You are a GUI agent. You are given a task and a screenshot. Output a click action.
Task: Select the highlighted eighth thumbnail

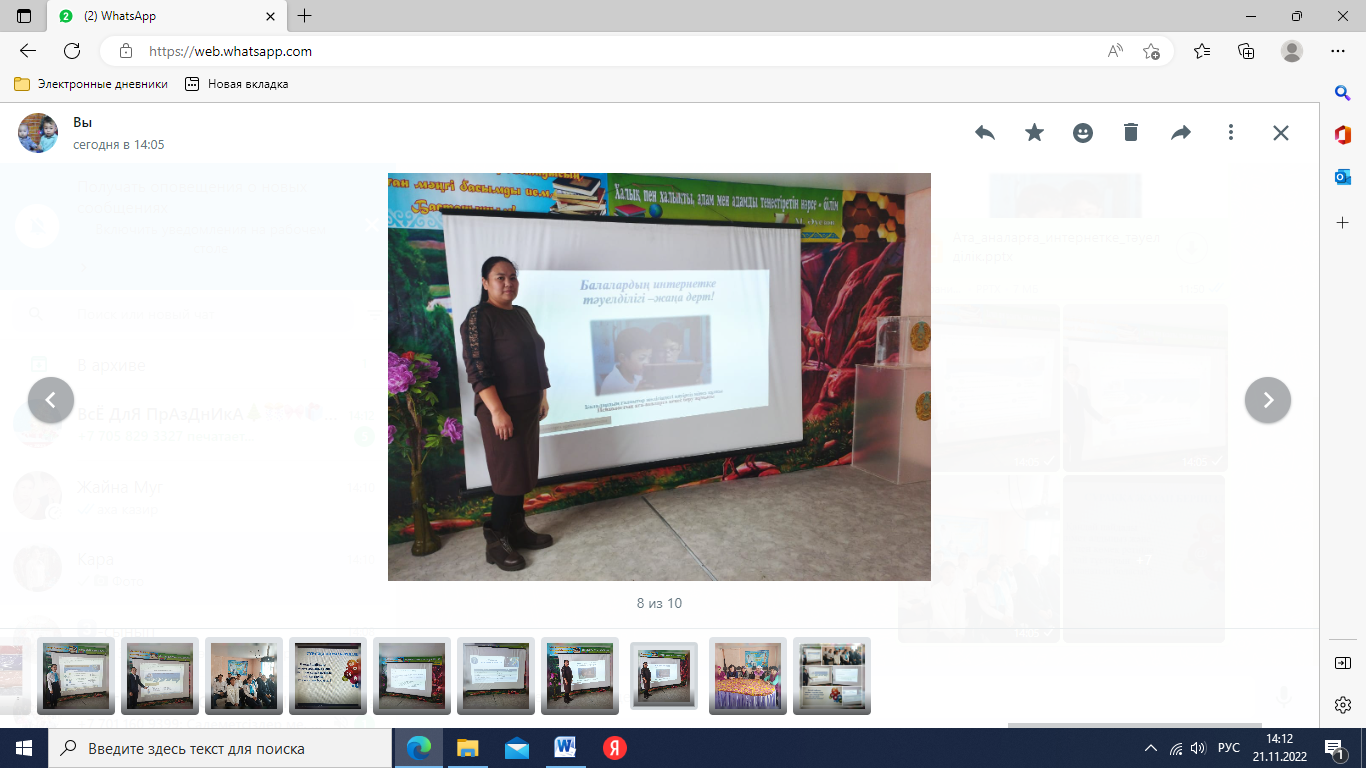[664, 676]
